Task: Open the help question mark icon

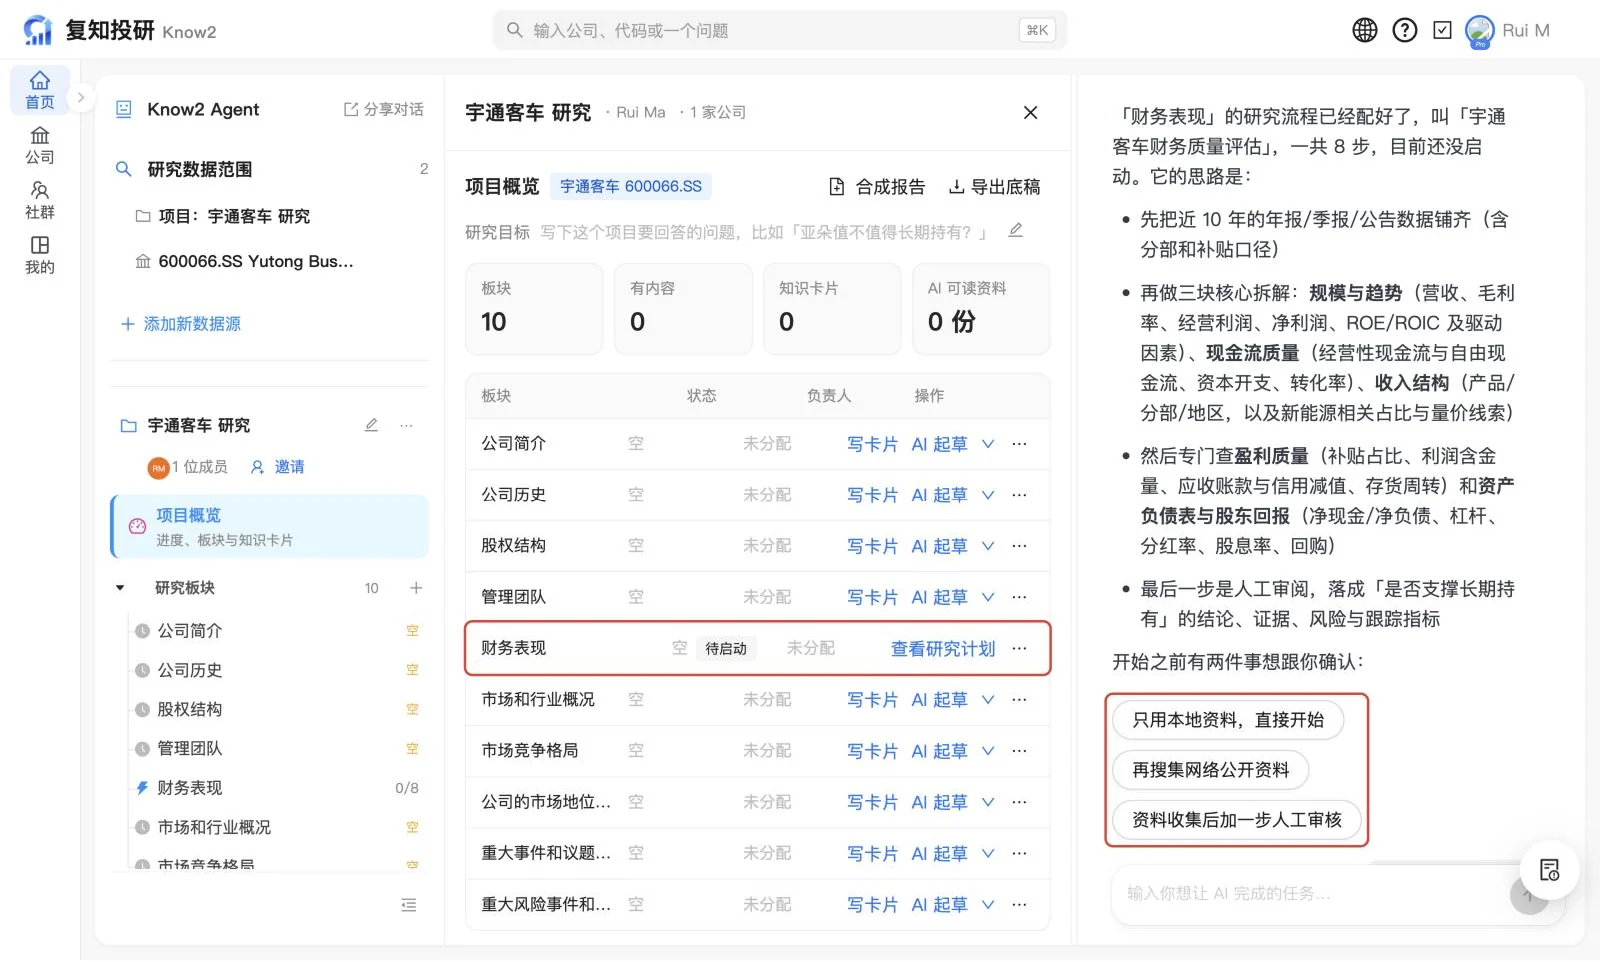Action: (x=1404, y=30)
